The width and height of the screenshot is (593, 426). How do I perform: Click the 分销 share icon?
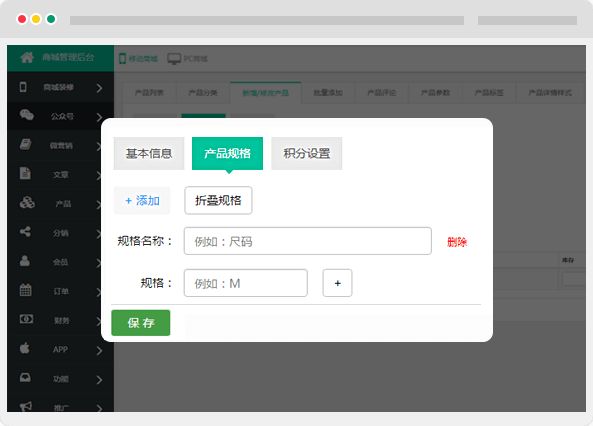pos(25,232)
